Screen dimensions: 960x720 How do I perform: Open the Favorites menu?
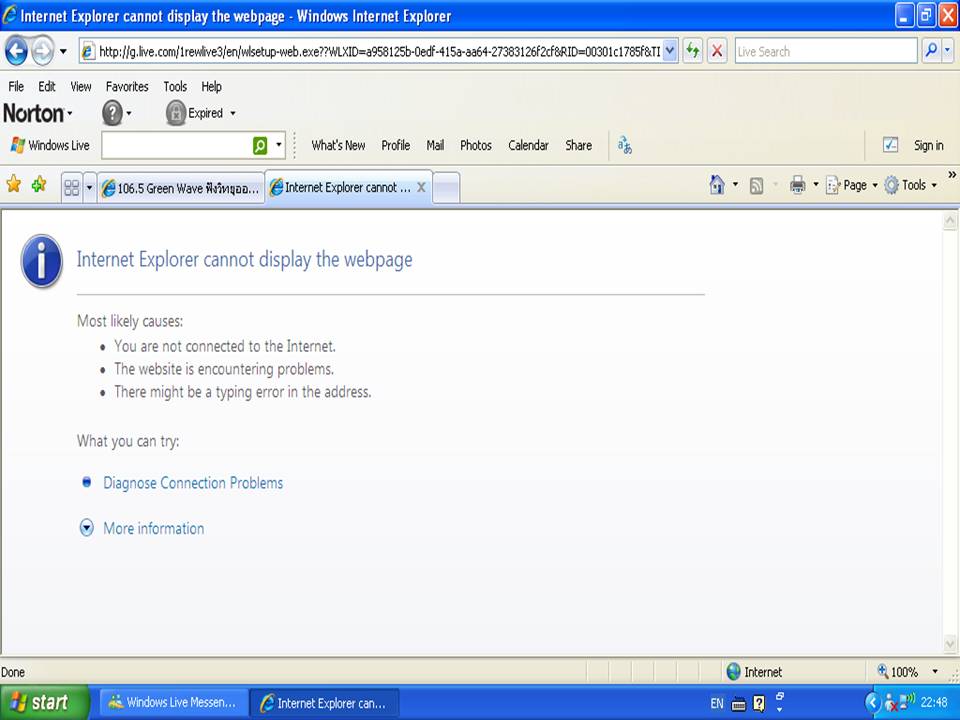pyautogui.click(x=127, y=86)
